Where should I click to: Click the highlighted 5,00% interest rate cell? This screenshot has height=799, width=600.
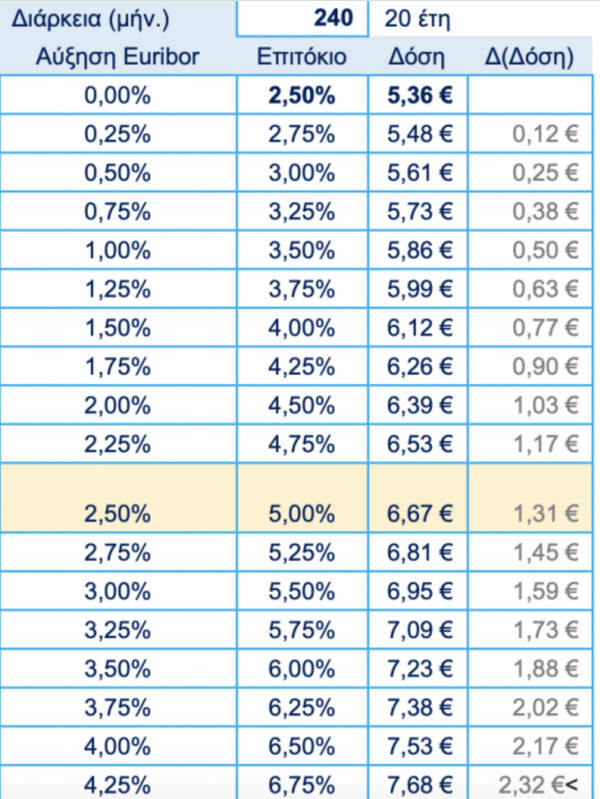click(x=301, y=514)
